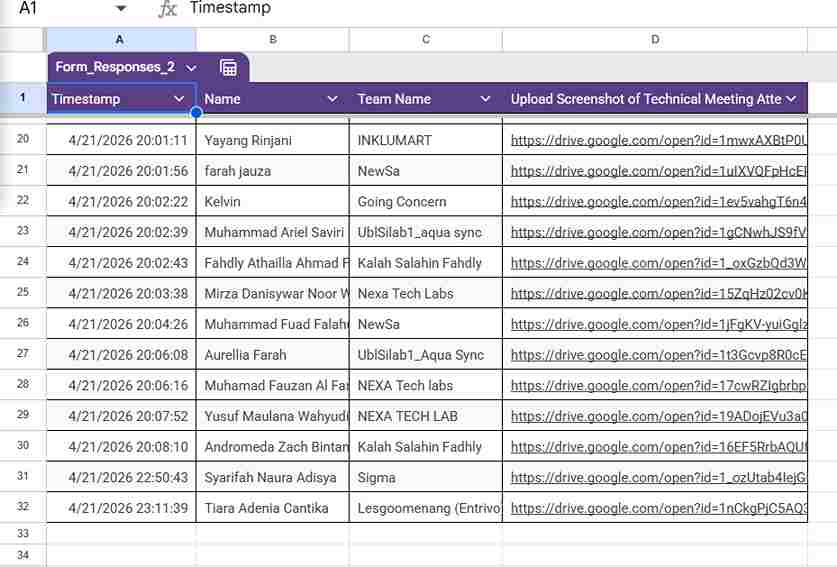Select column C header

tap(426, 40)
